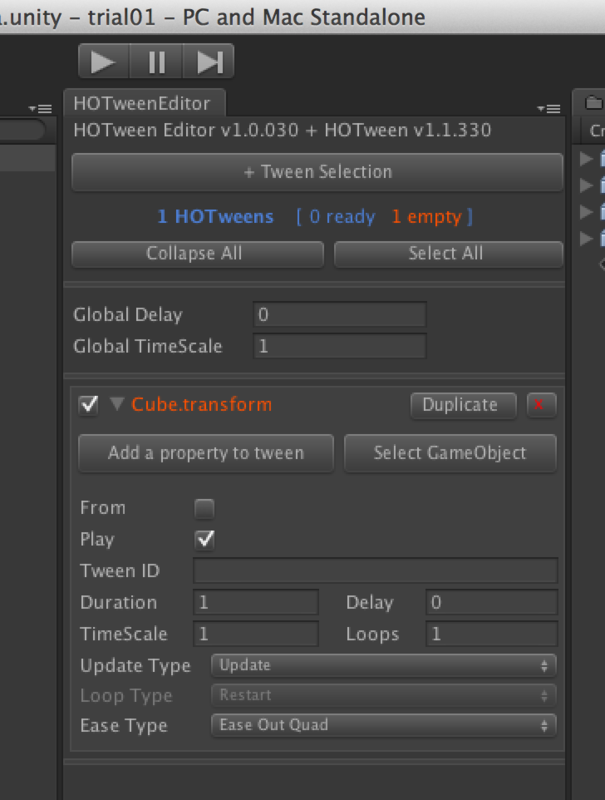Click the Select GameObject button
This screenshot has height=800, width=605.
click(x=450, y=453)
